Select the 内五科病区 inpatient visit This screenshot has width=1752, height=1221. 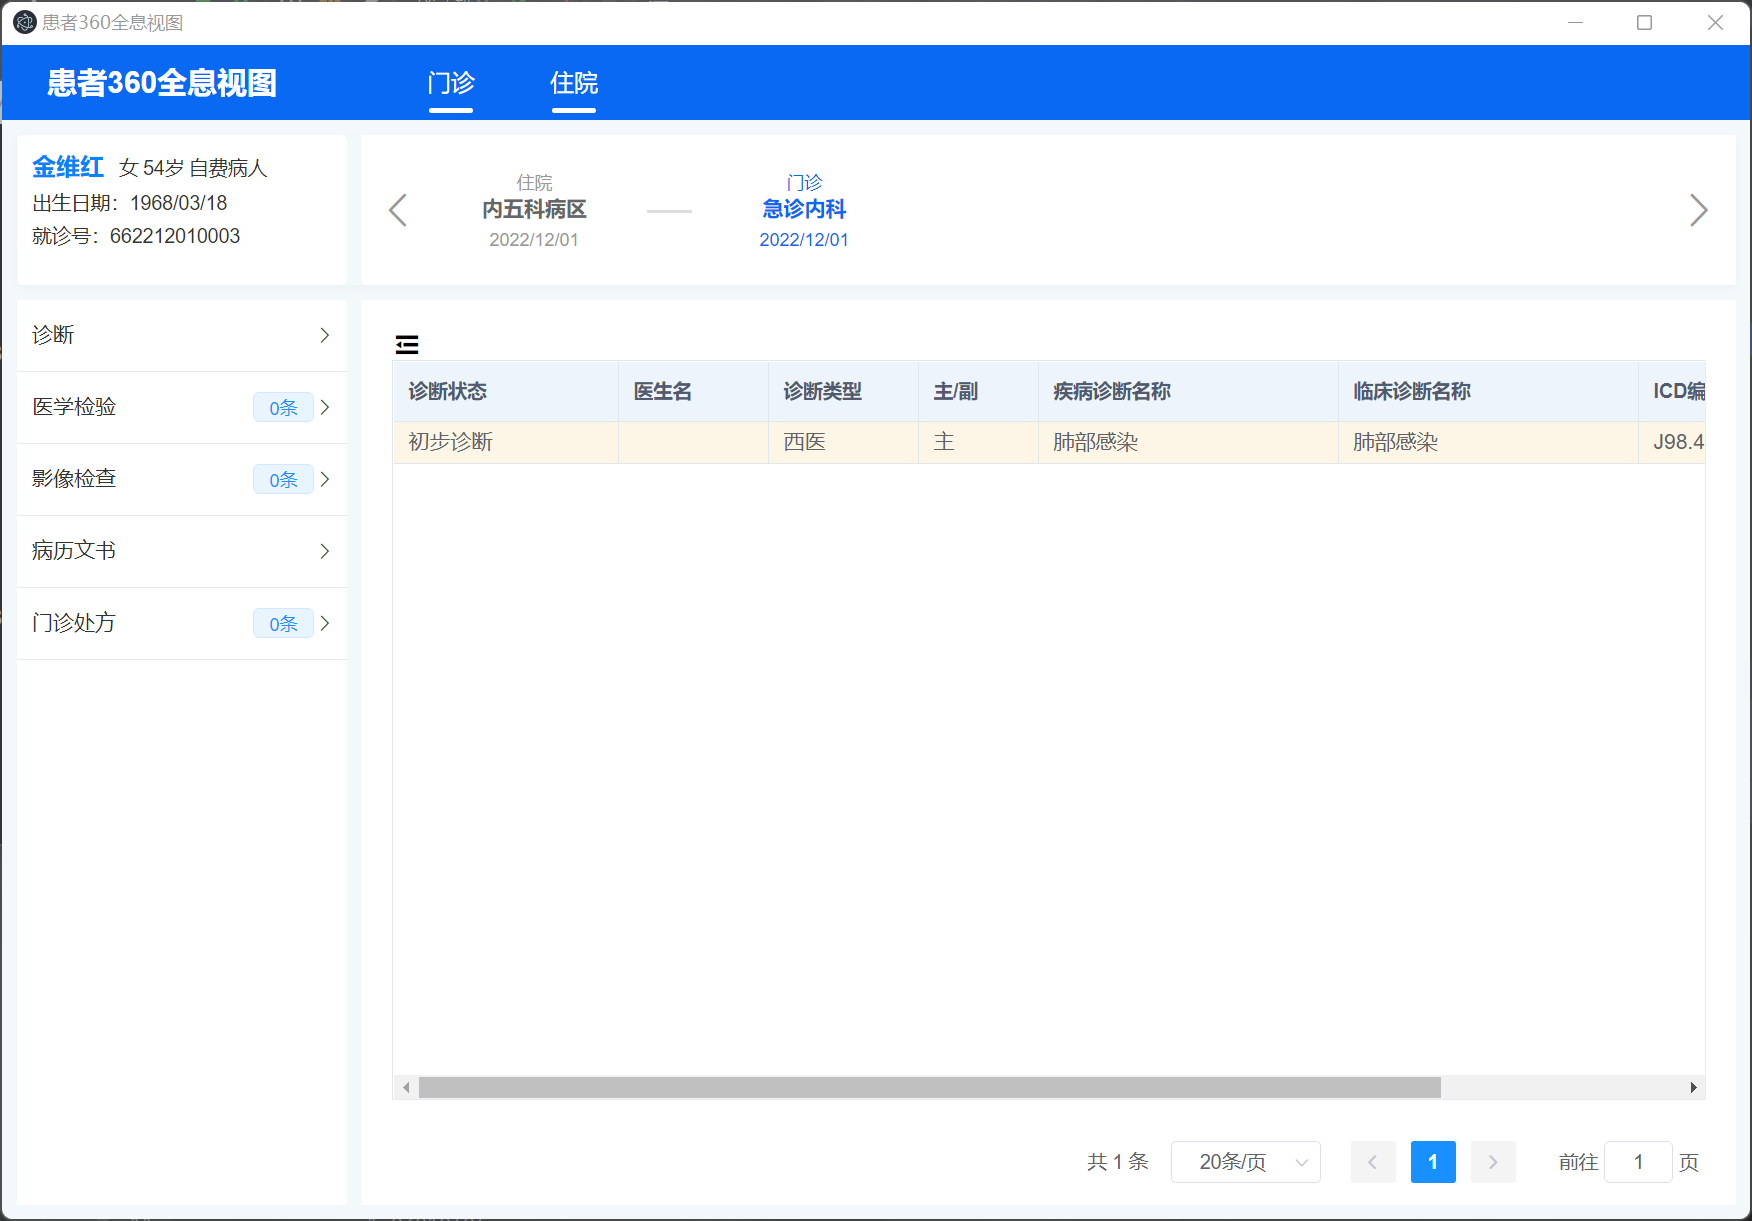534,210
